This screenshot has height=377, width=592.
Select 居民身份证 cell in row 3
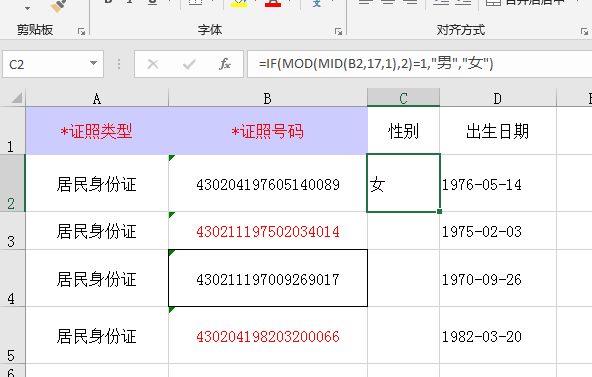97,231
